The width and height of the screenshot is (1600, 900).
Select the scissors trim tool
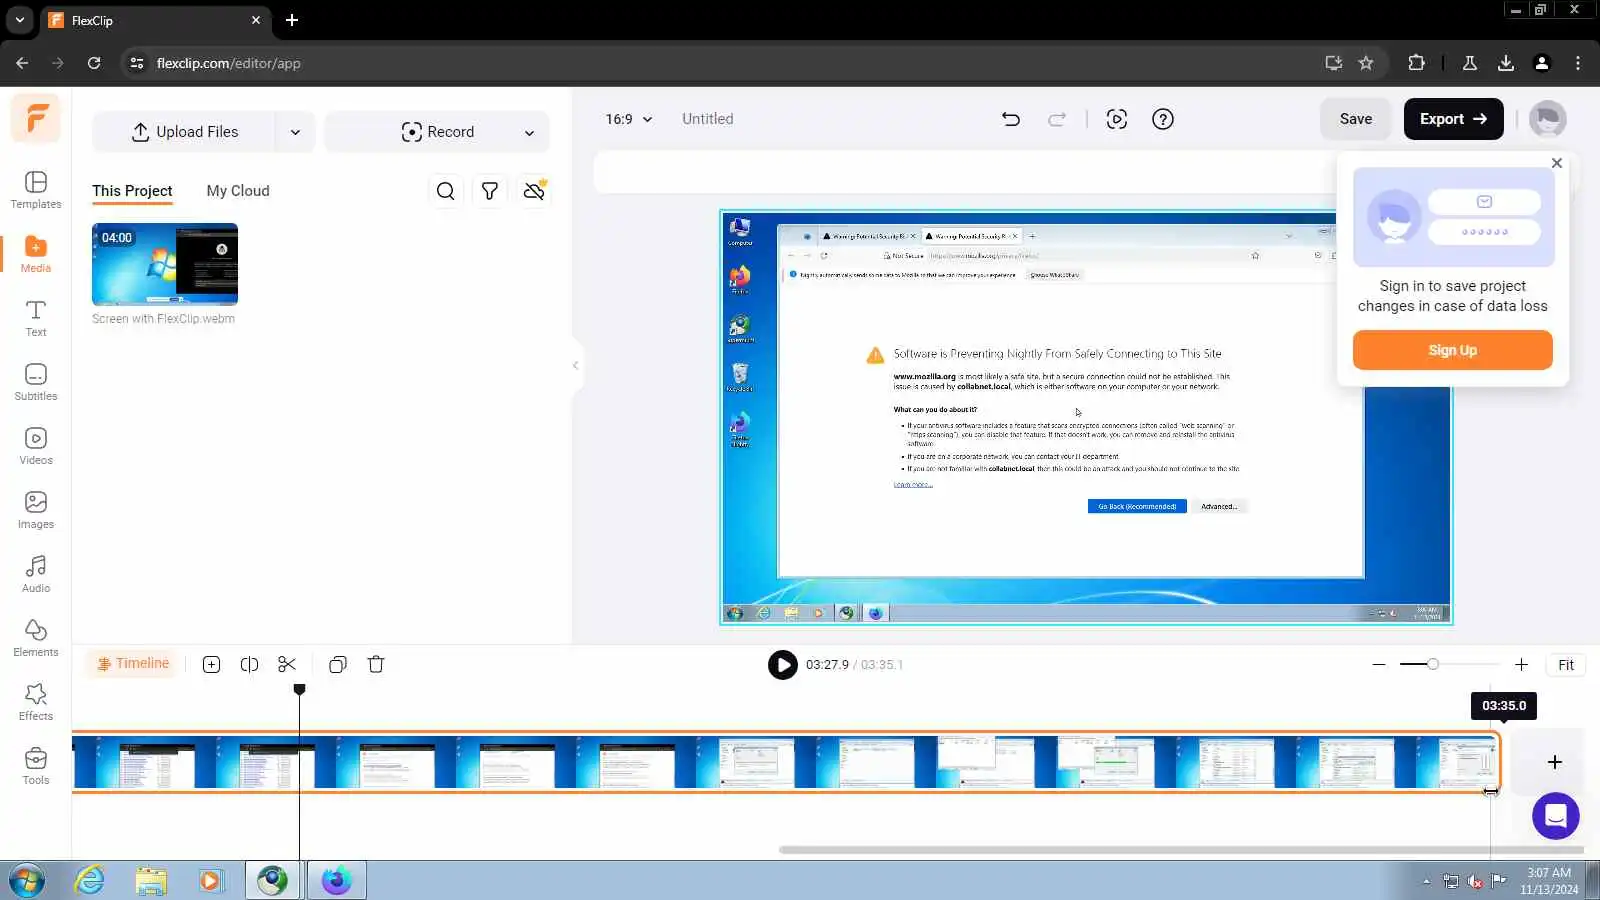point(287,664)
